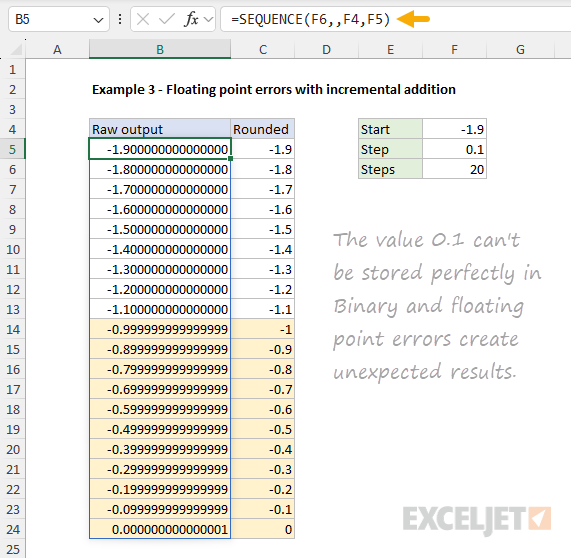The width and height of the screenshot is (571, 558).
Task: Click the Step value cell 0.1
Action: pos(454,149)
